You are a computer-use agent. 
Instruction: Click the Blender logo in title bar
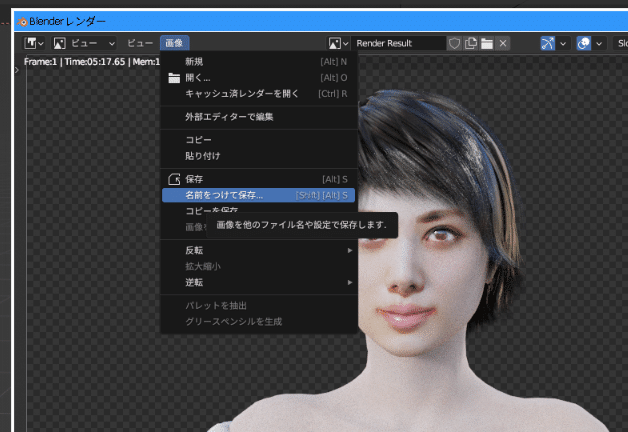pos(22,22)
